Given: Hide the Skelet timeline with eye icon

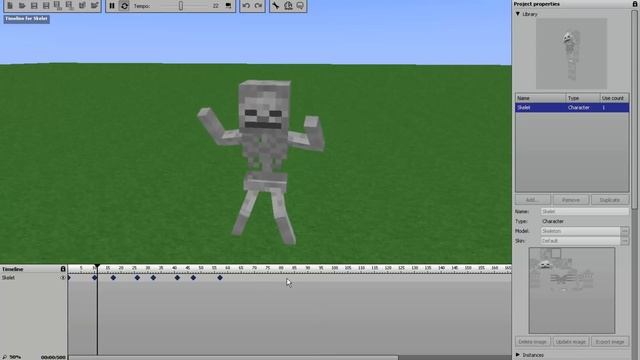Looking at the screenshot, I should tap(63, 278).
